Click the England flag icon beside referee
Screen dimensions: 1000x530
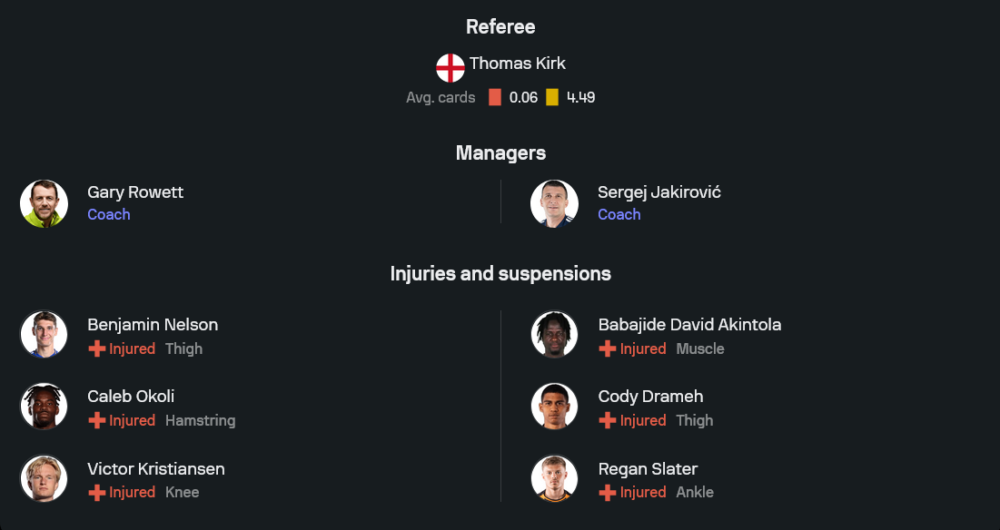450,68
